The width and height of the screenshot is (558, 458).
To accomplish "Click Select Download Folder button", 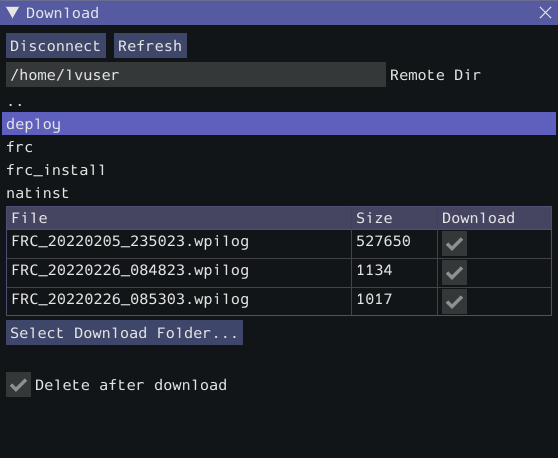I will [x=125, y=333].
